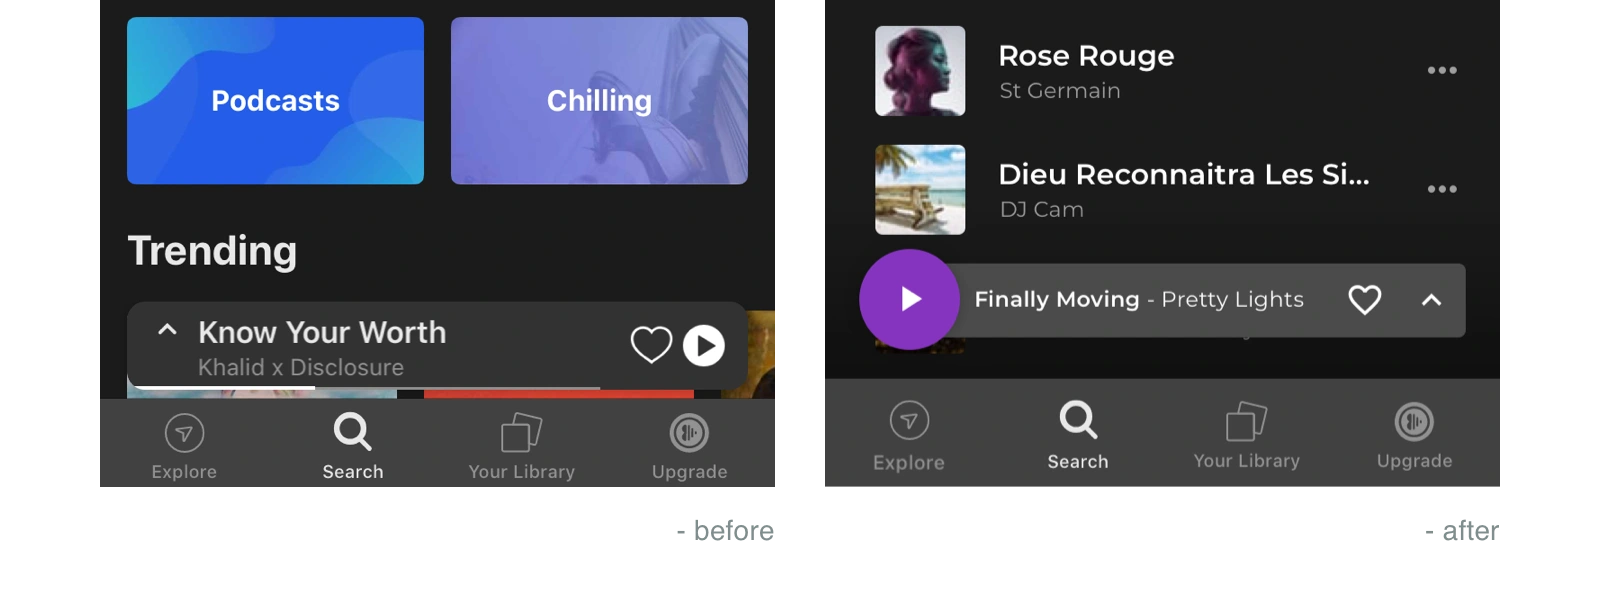This screenshot has height=600, width=1600.
Task: Switch to Your Library in after tab bar
Action: tap(1246, 436)
